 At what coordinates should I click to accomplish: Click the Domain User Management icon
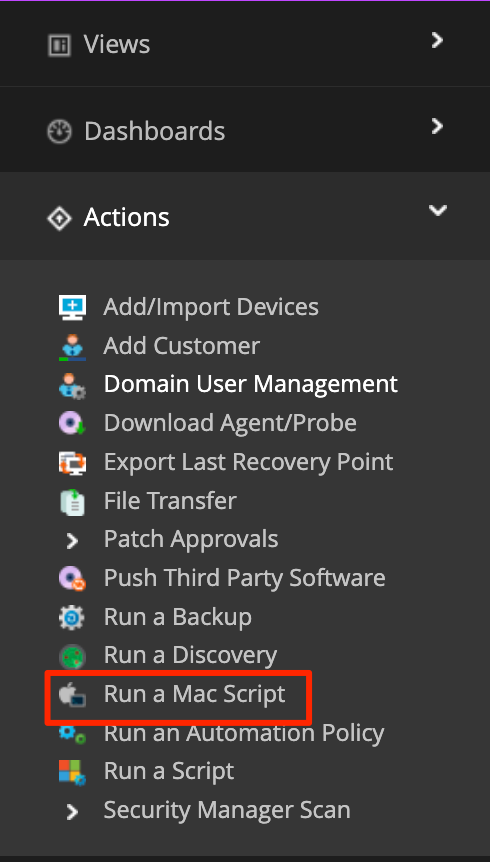pos(72,385)
